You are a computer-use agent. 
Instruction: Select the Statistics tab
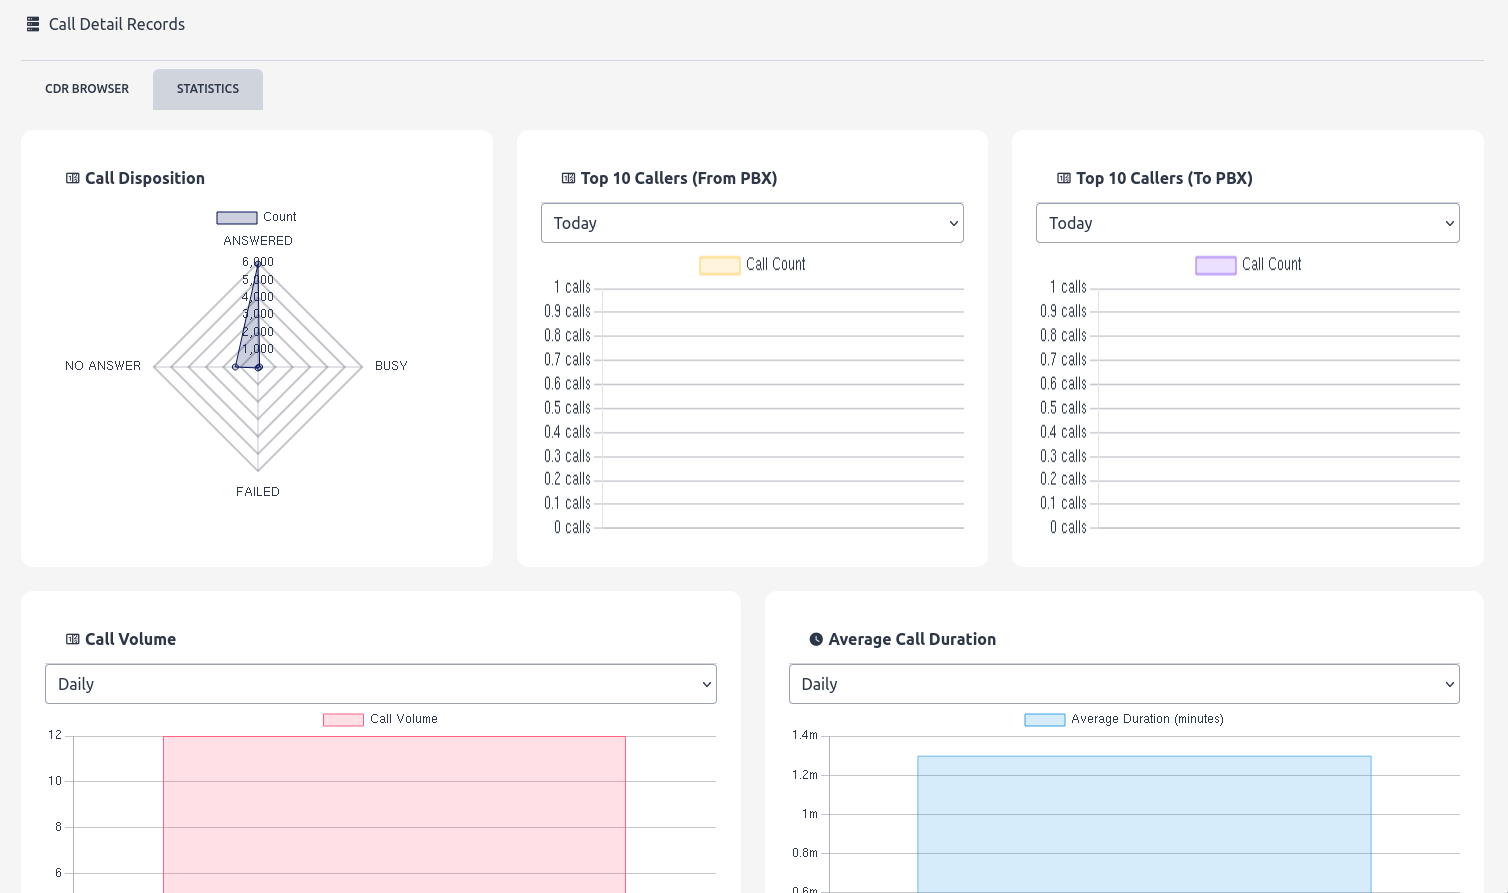pyautogui.click(x=208, y=89)
